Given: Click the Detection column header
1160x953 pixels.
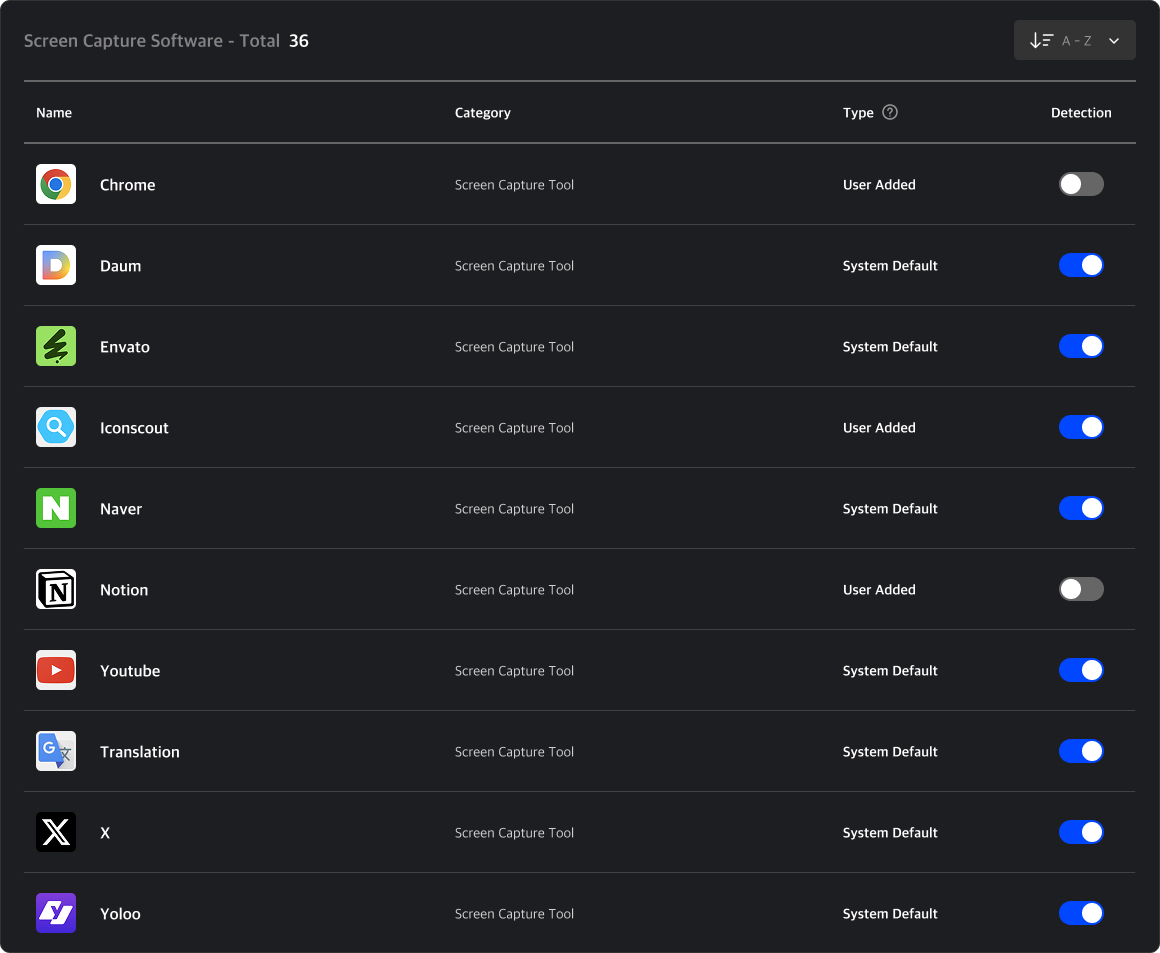Looking at the screenshot, I should coord(1081,113).
